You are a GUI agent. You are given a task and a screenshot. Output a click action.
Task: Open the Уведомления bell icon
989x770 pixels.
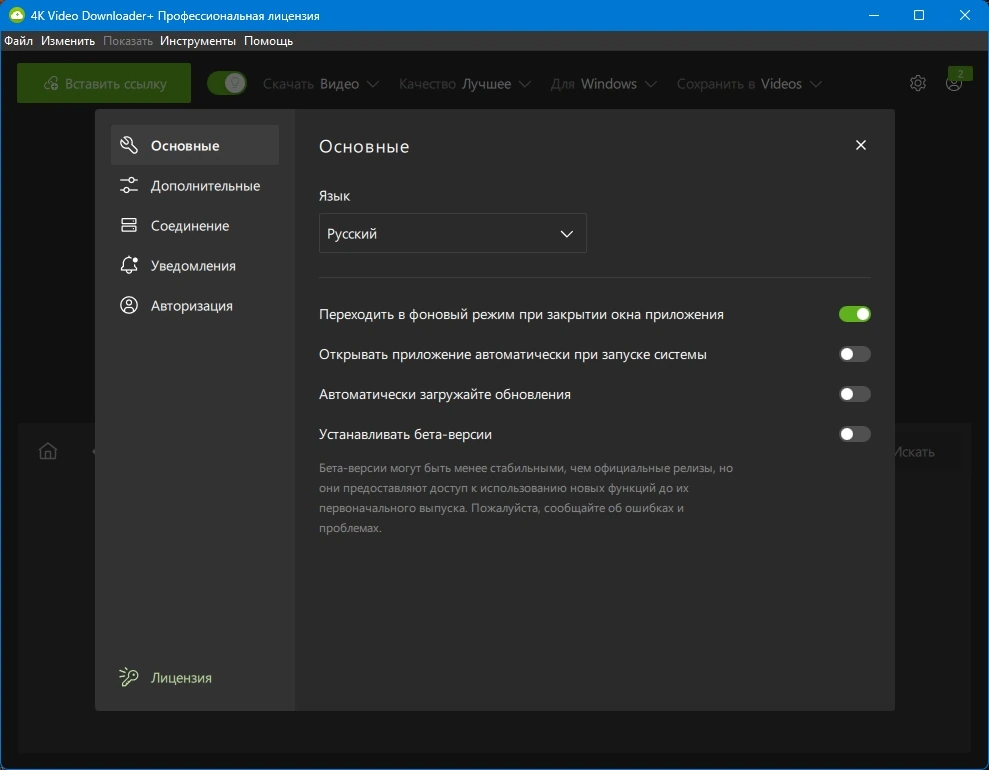(x=129, y=265)
